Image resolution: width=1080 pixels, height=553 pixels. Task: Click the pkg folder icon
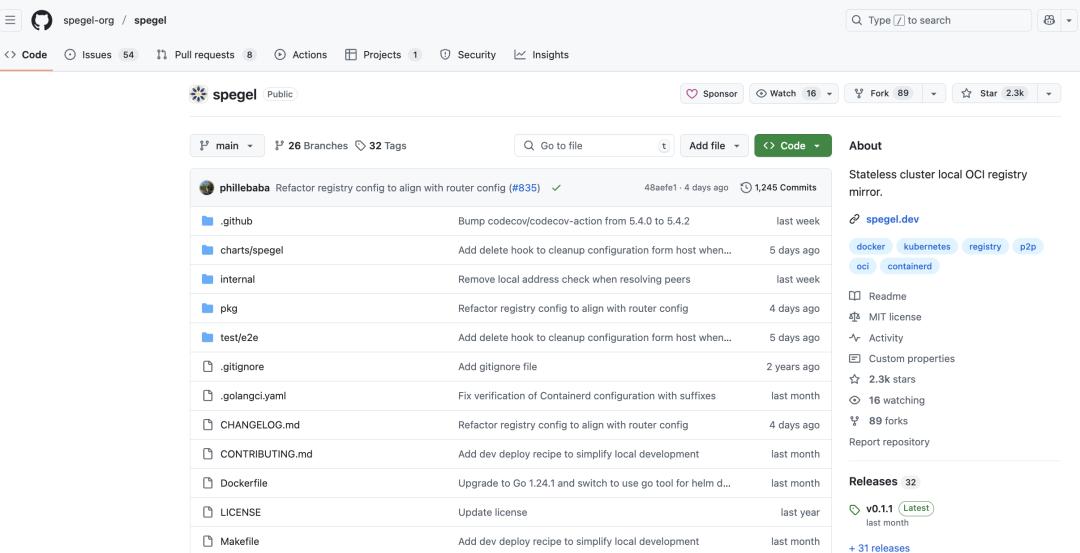[207, 308]
